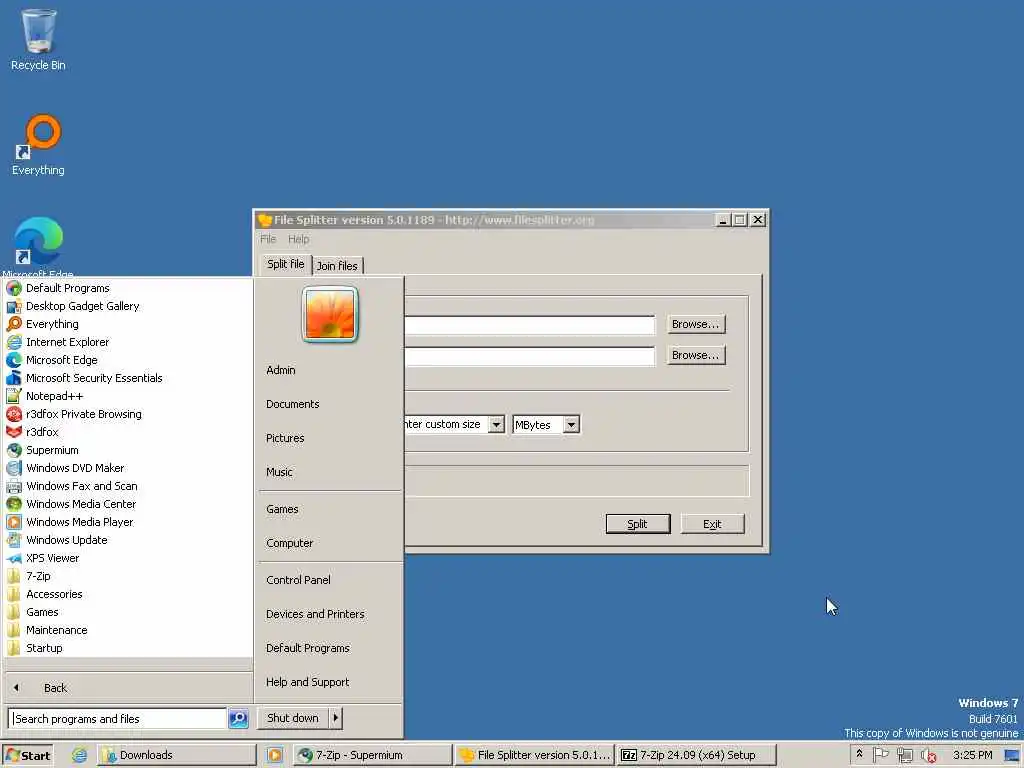Expand the 7-Zip folder in programs list
This screenshot has width=1024, height=768.
tap(38, 576)
